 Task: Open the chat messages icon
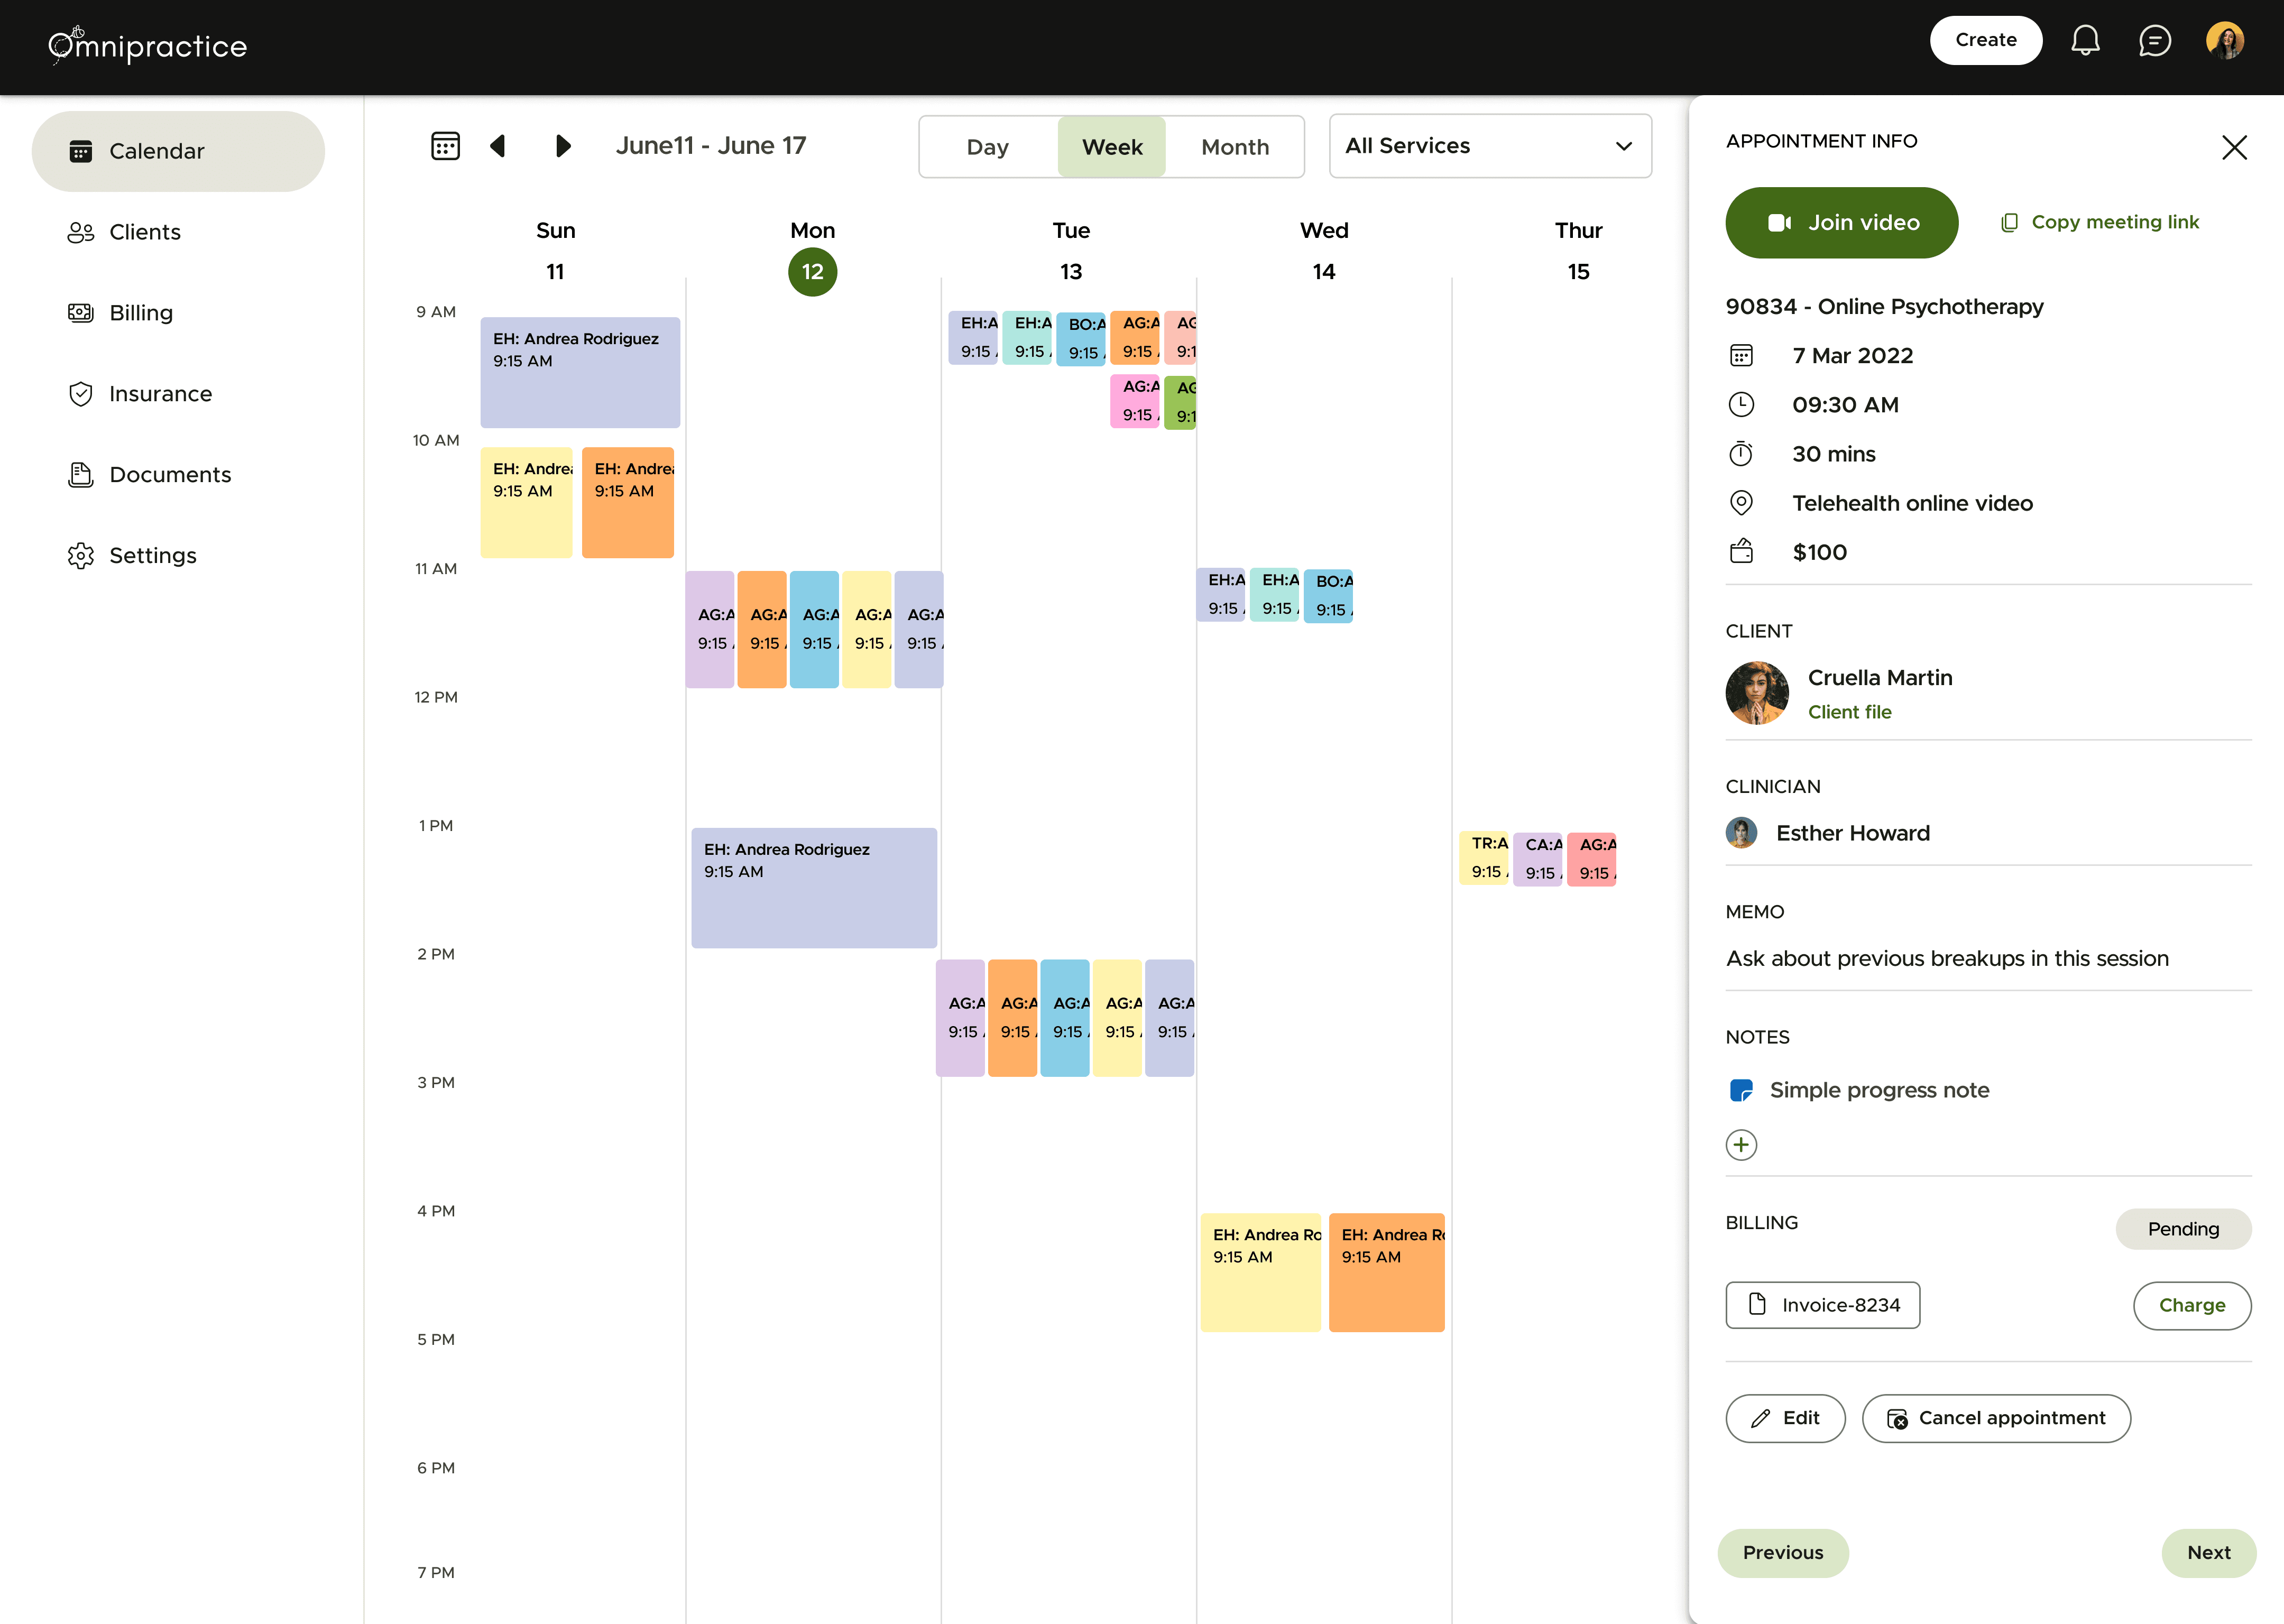point(2154,41)
